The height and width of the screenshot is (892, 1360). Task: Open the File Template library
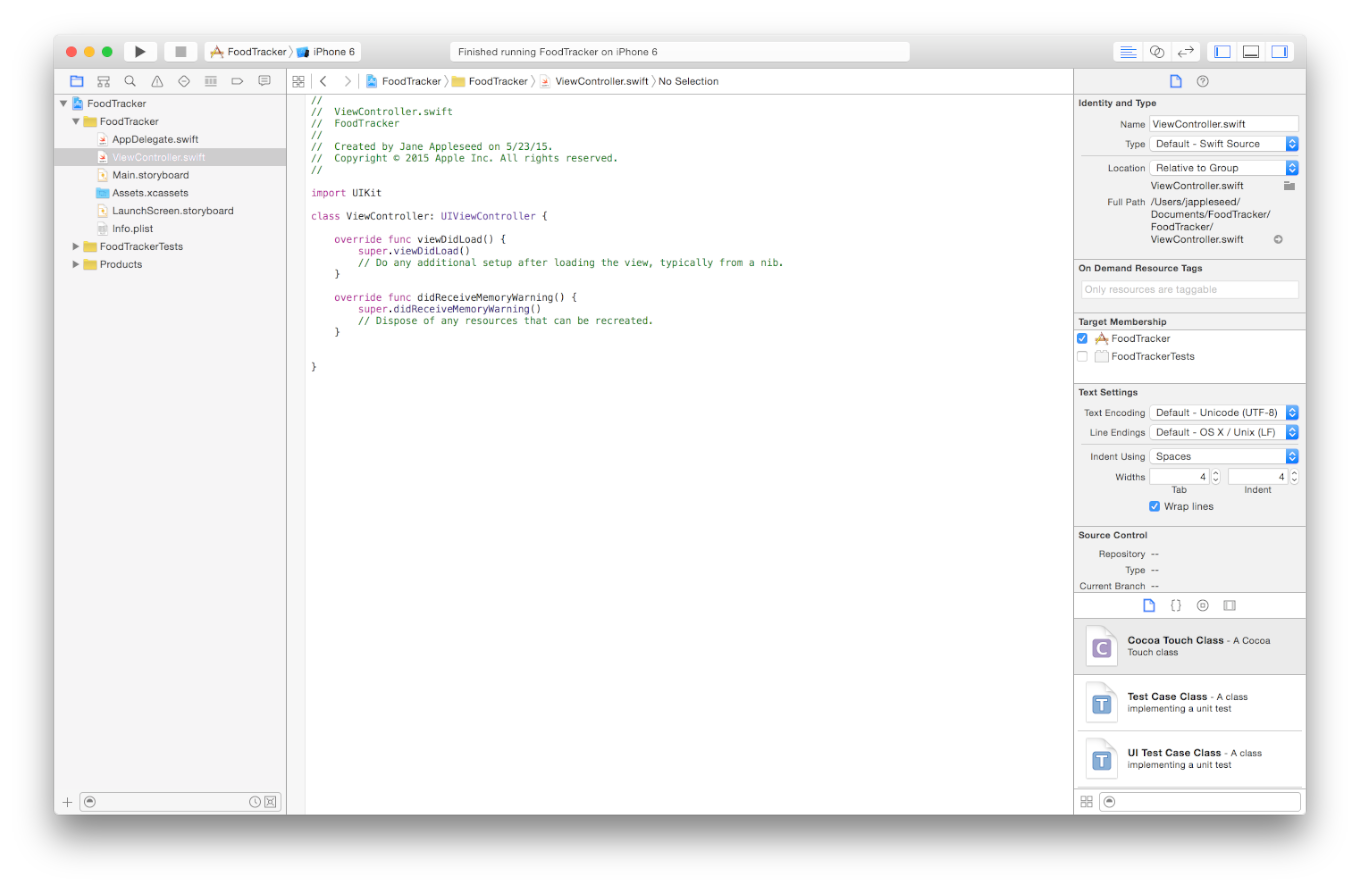pos(1149,605)
